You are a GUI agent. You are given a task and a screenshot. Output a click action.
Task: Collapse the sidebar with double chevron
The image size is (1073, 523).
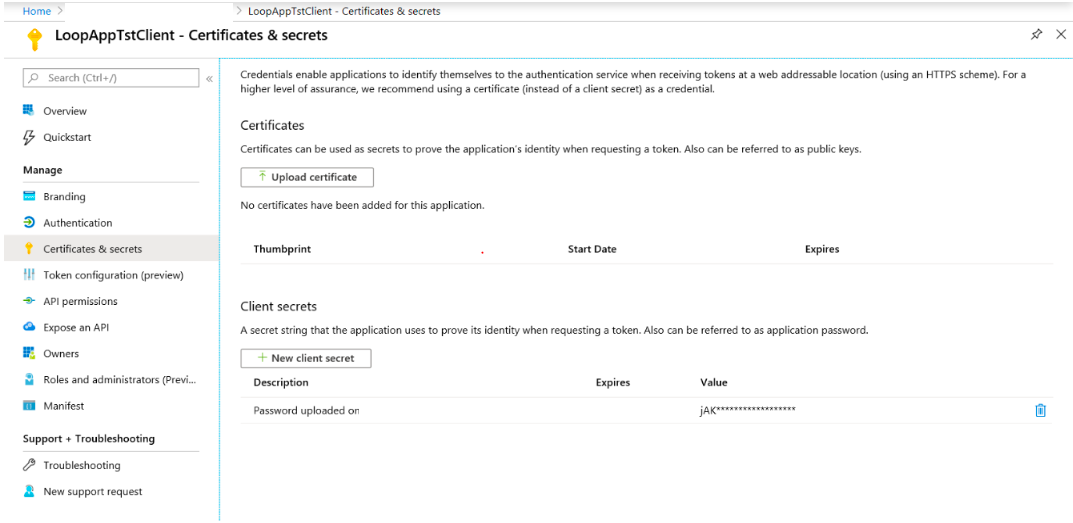click(209, 79)
